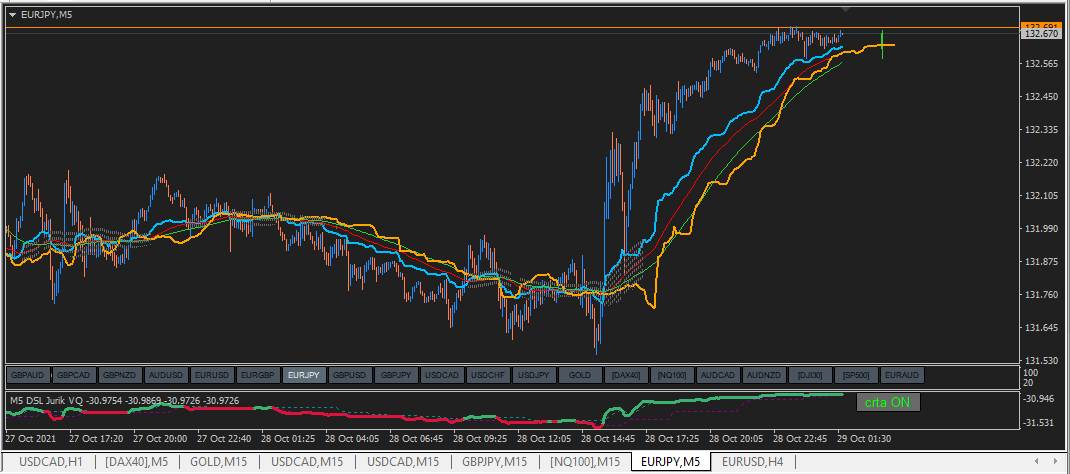Open the EURJPY,M5 chart title dropdown arrow
Image resolution: width=1070 pixels, height=474 pixels.
12,14
